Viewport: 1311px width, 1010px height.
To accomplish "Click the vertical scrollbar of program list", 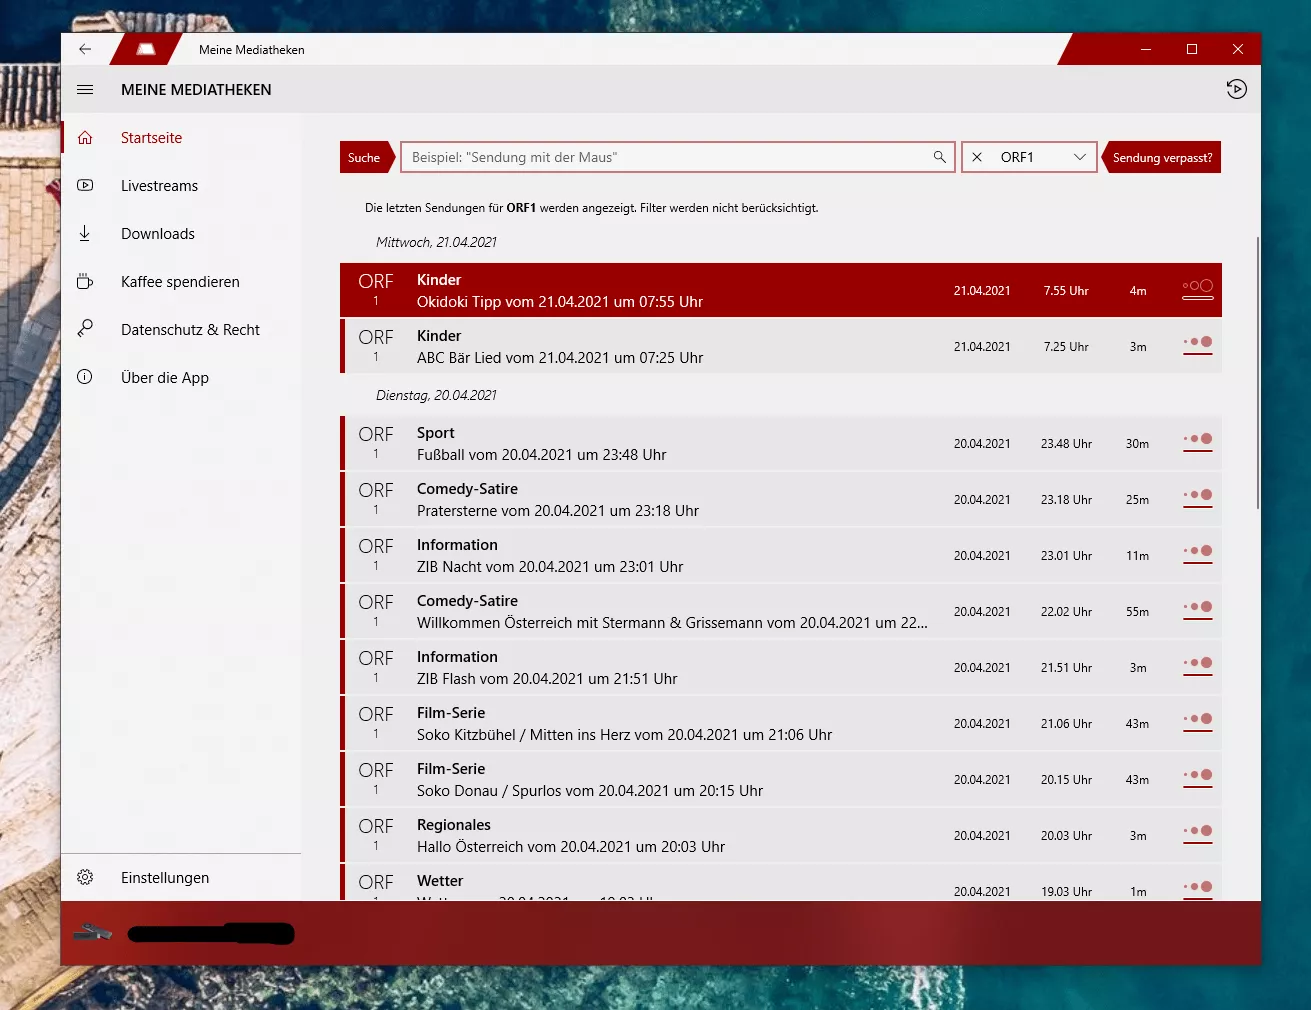I will point(1257,372).
